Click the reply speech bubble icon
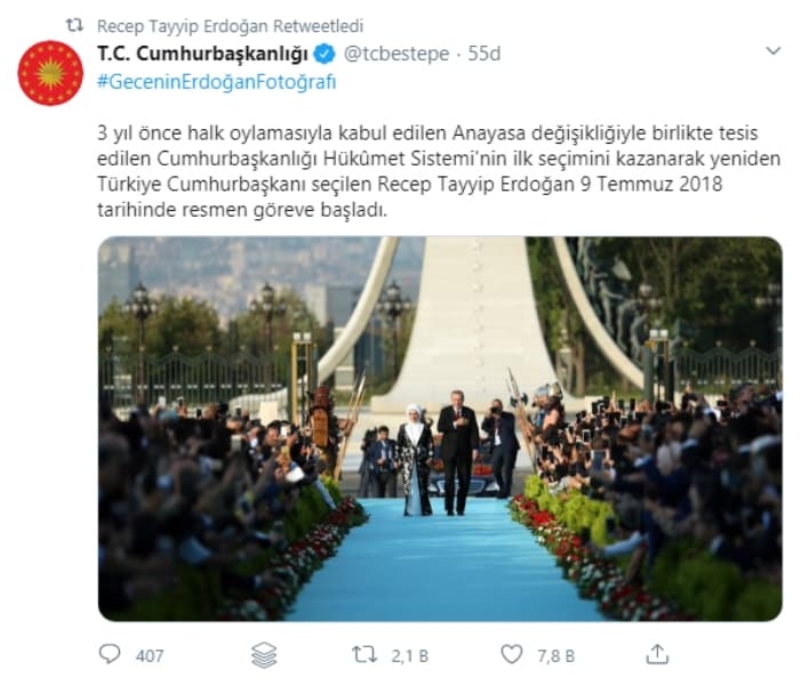Image resolution: width=800 pixels, height=685 pixels. [x=109, y=654]
